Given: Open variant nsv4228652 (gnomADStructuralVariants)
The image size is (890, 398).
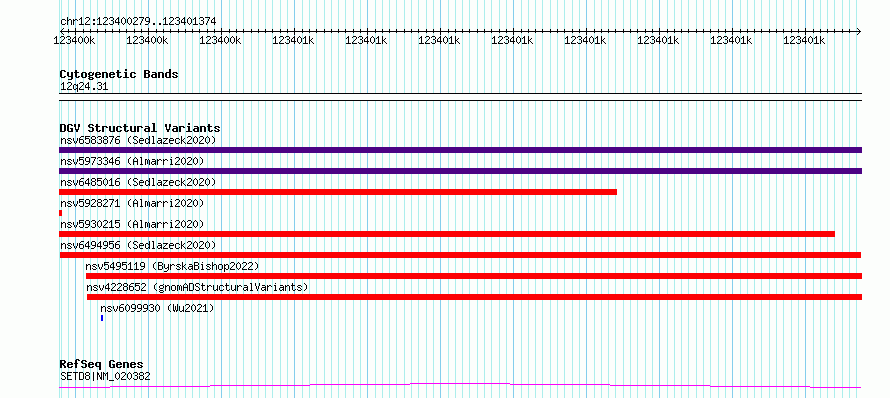Looking at the screenshot, I should point(198,287).
